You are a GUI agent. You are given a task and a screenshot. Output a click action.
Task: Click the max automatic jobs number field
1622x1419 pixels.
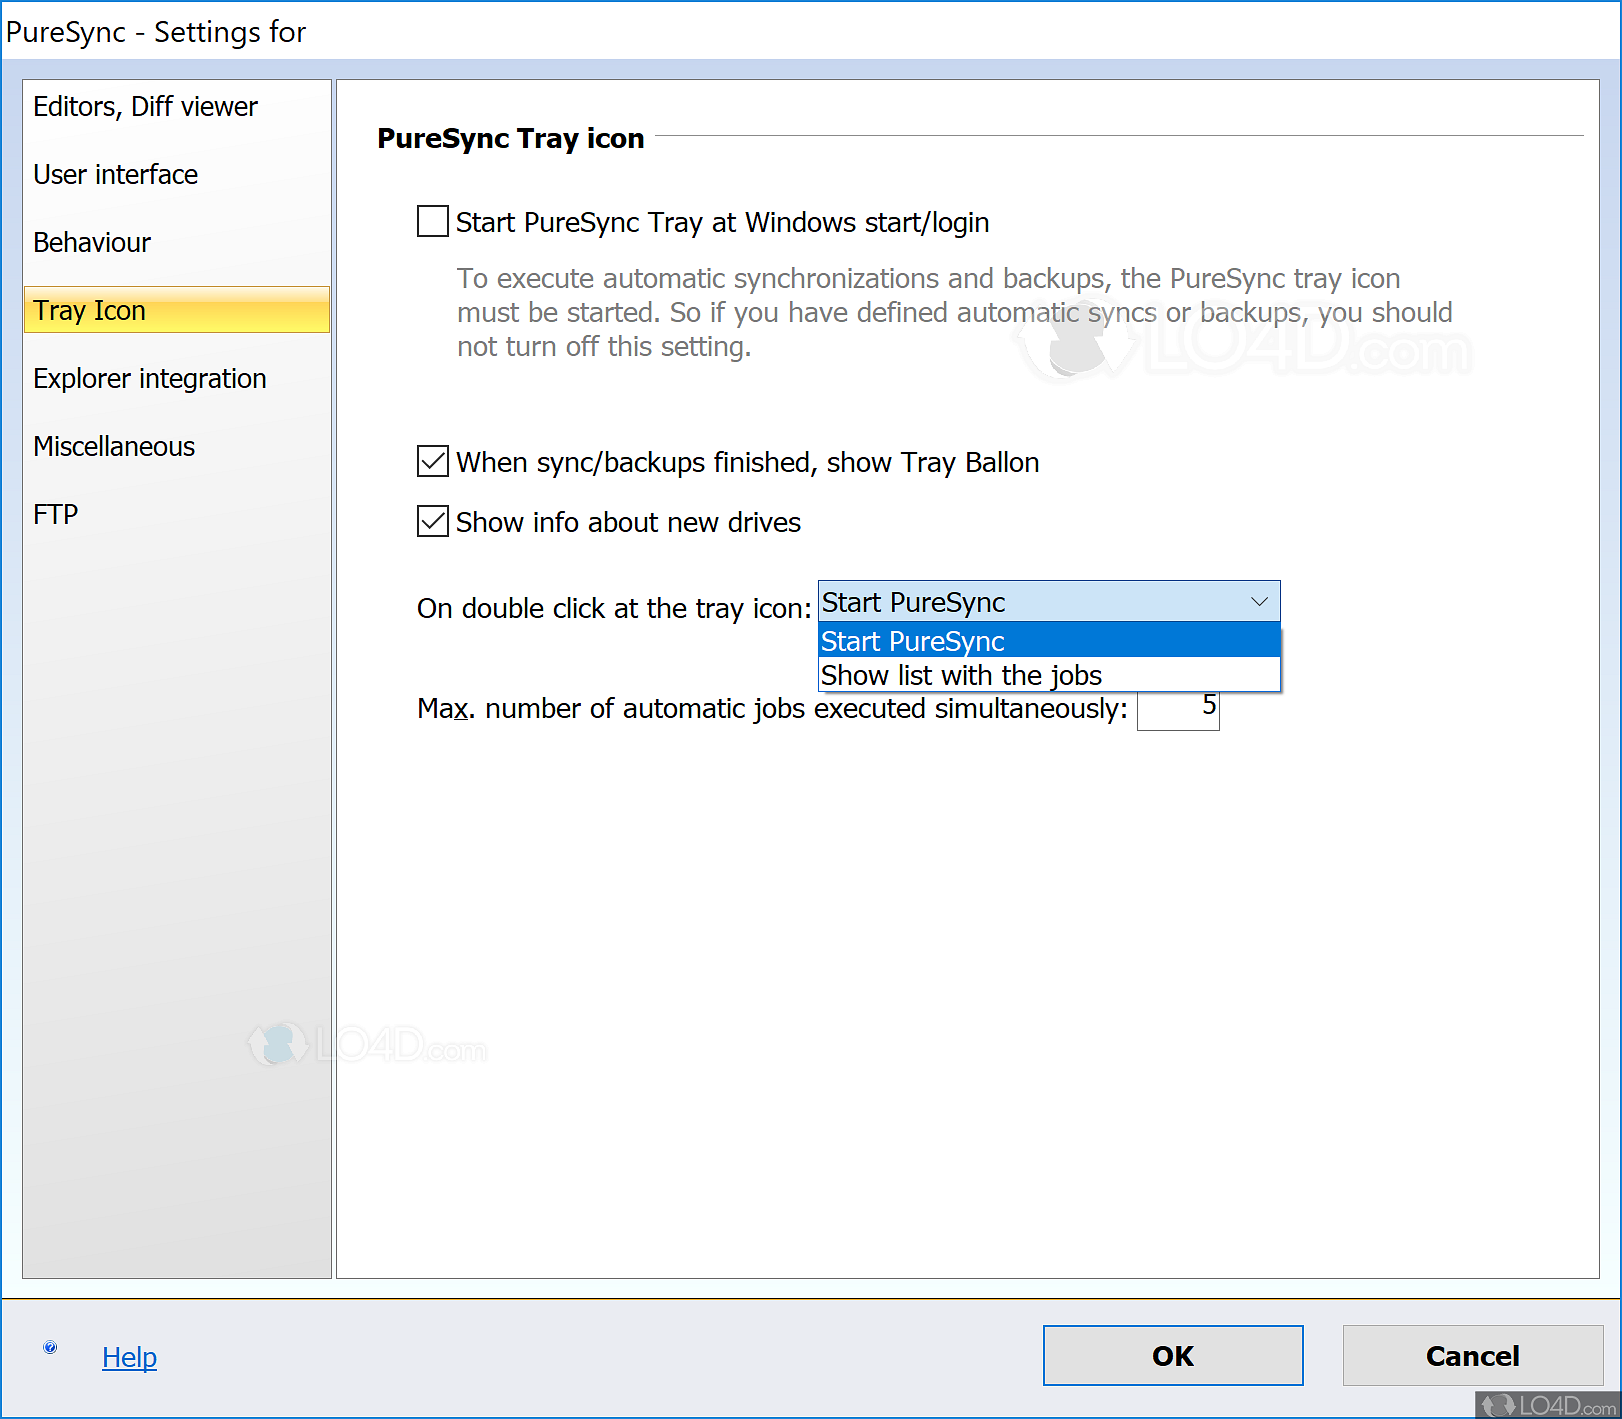pyautogui.click(x=1178, y=710)
